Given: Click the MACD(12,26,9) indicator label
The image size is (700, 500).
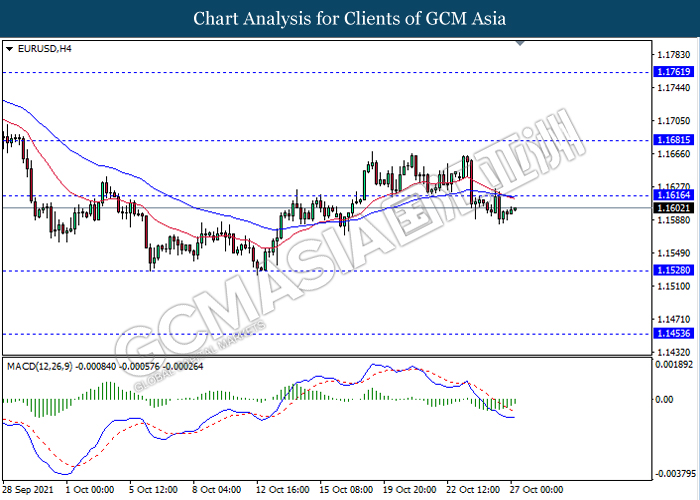Looking at the screenshot, I should point(40,367).
